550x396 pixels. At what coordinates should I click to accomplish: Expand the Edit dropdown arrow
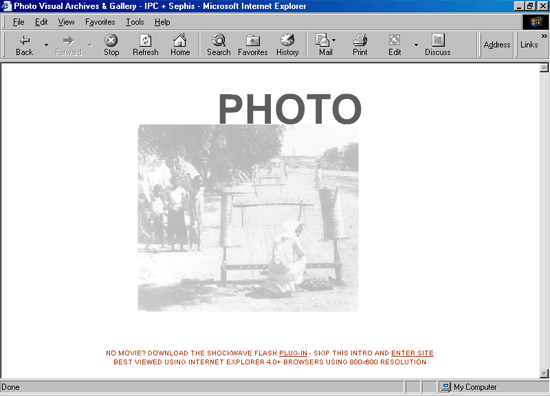point(416,45)
